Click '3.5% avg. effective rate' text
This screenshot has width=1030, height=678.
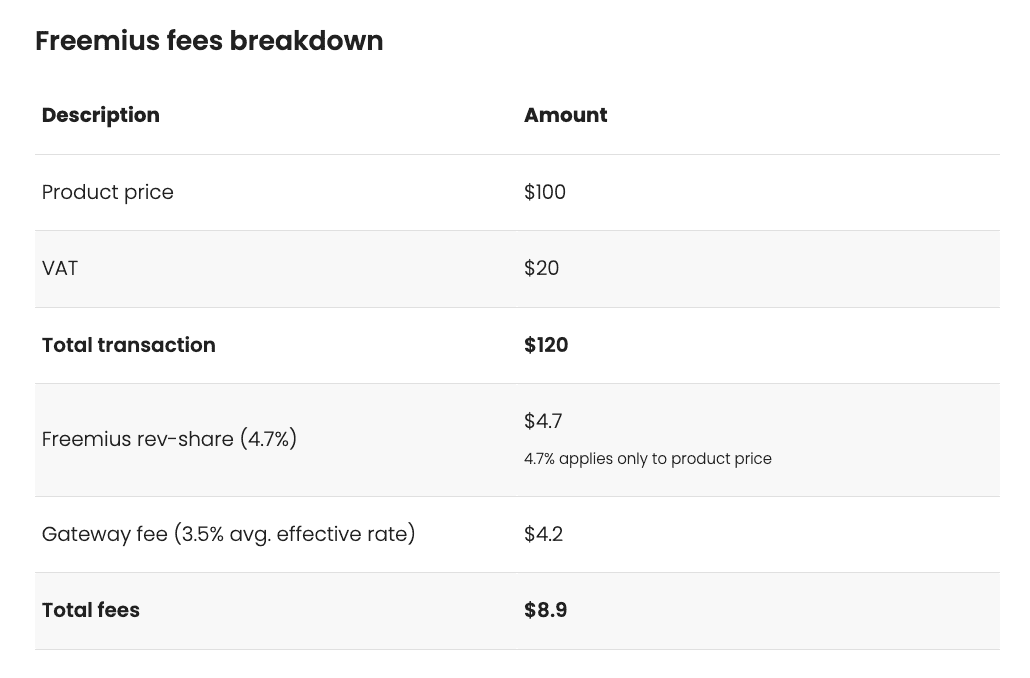(x=294, y=534)
